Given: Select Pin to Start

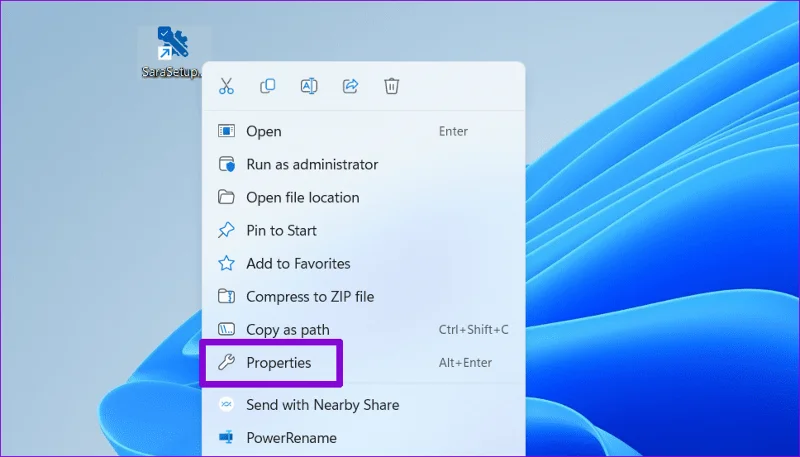Looking at the screenshot, I should click(363, 231).
